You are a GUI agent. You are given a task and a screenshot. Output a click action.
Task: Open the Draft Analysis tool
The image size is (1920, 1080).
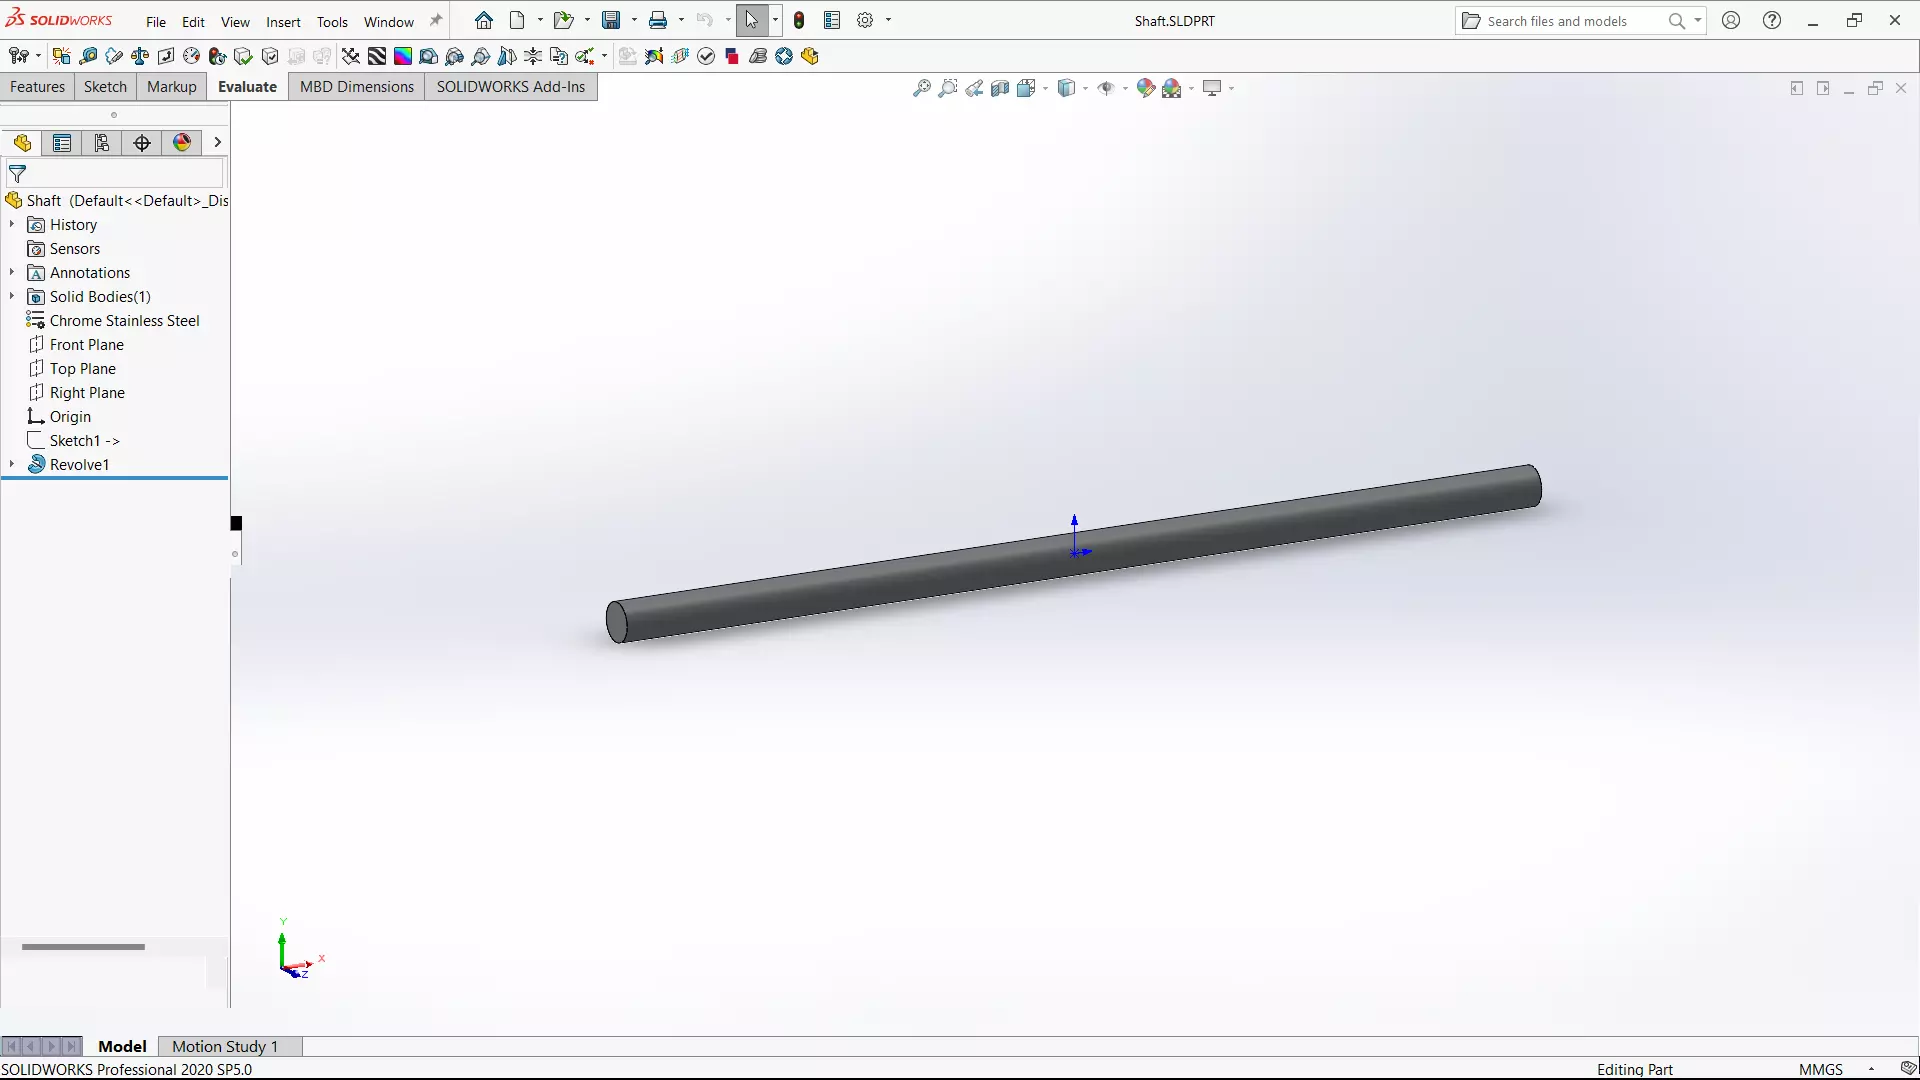point(429,56)
